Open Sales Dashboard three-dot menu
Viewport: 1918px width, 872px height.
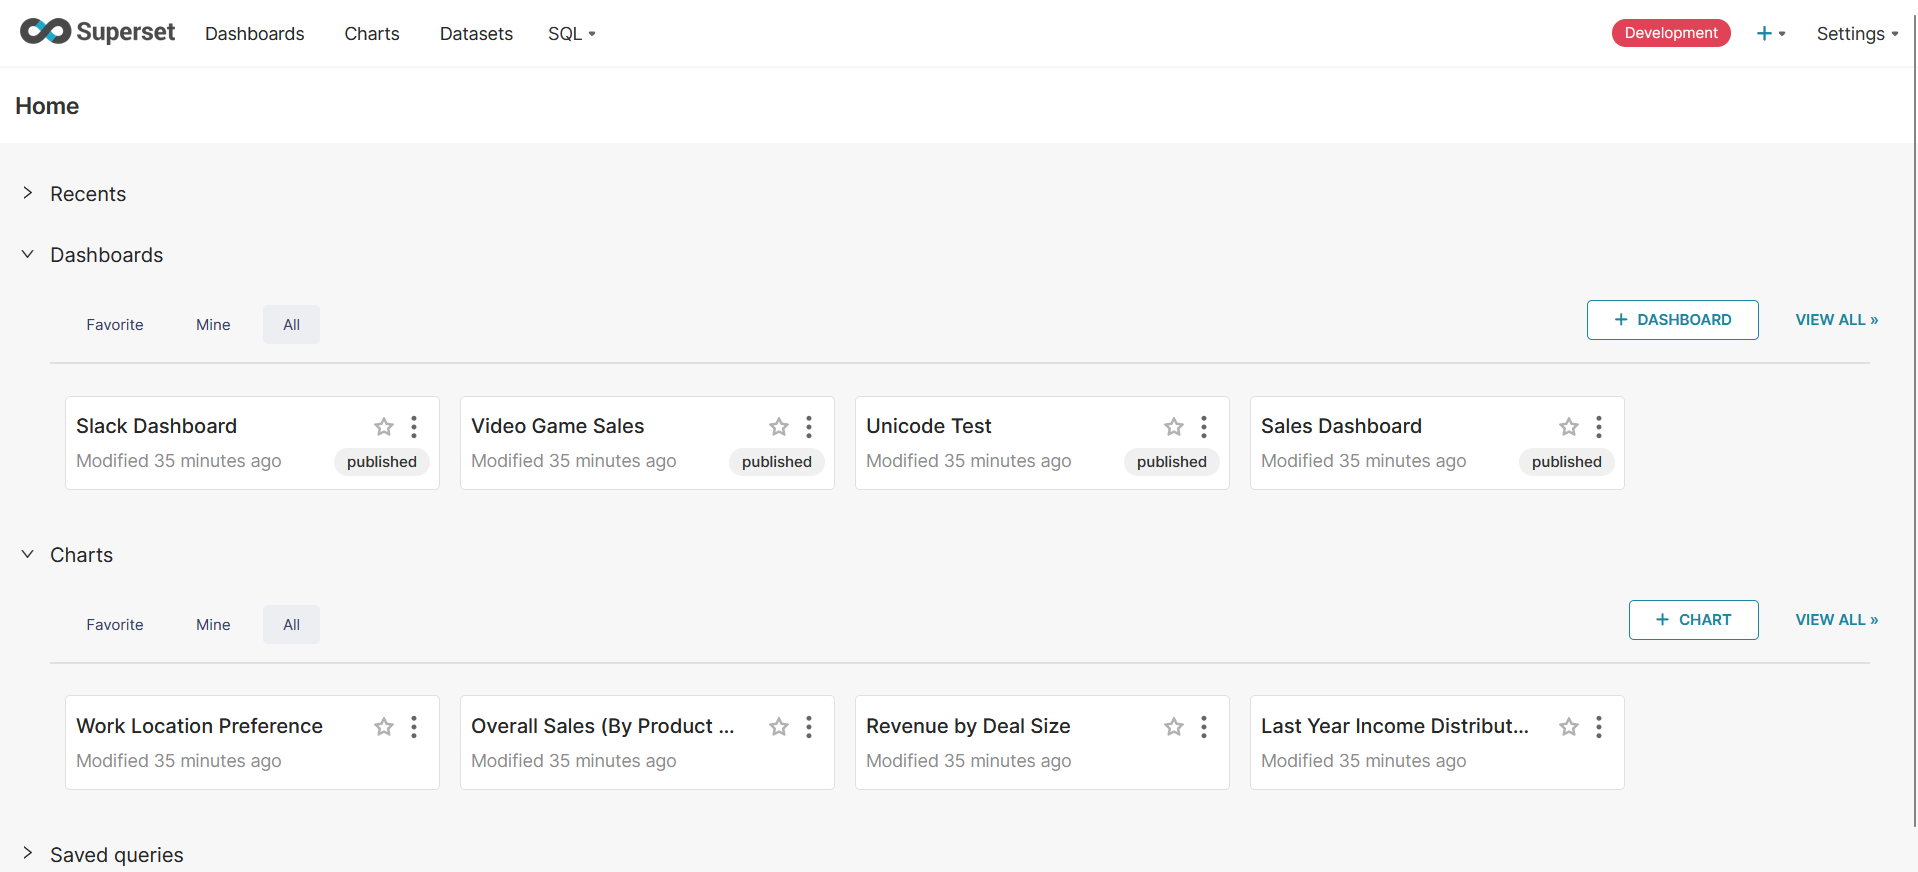point(1599,427)
